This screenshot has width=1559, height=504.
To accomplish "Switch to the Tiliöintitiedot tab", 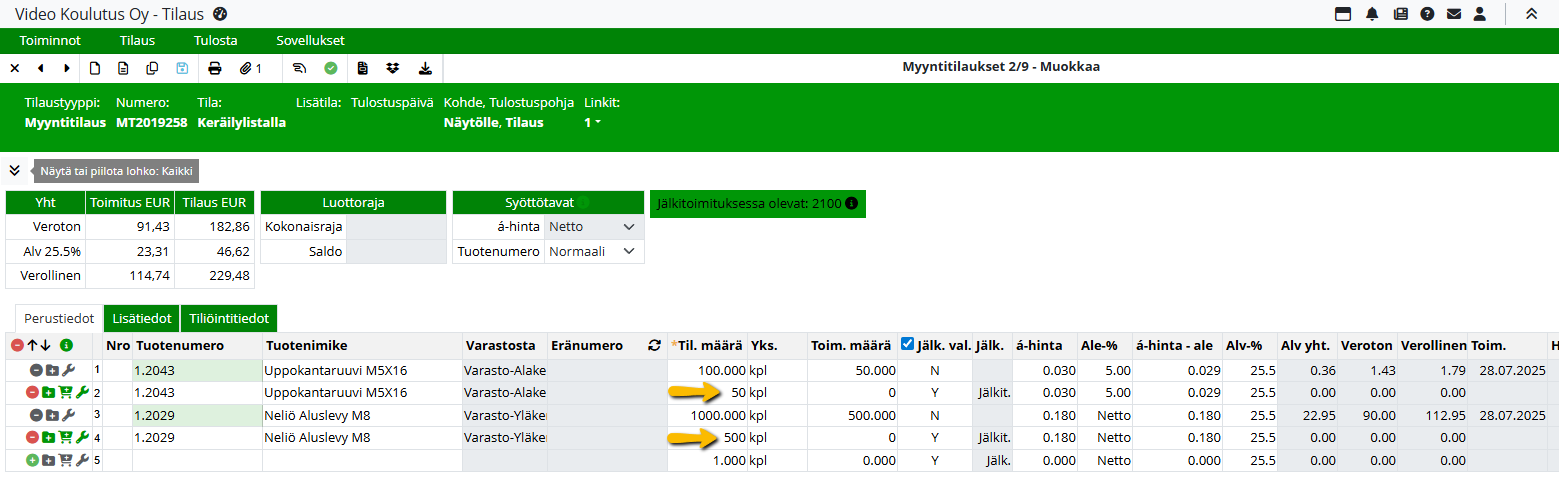I will click(x=229, y=319).
